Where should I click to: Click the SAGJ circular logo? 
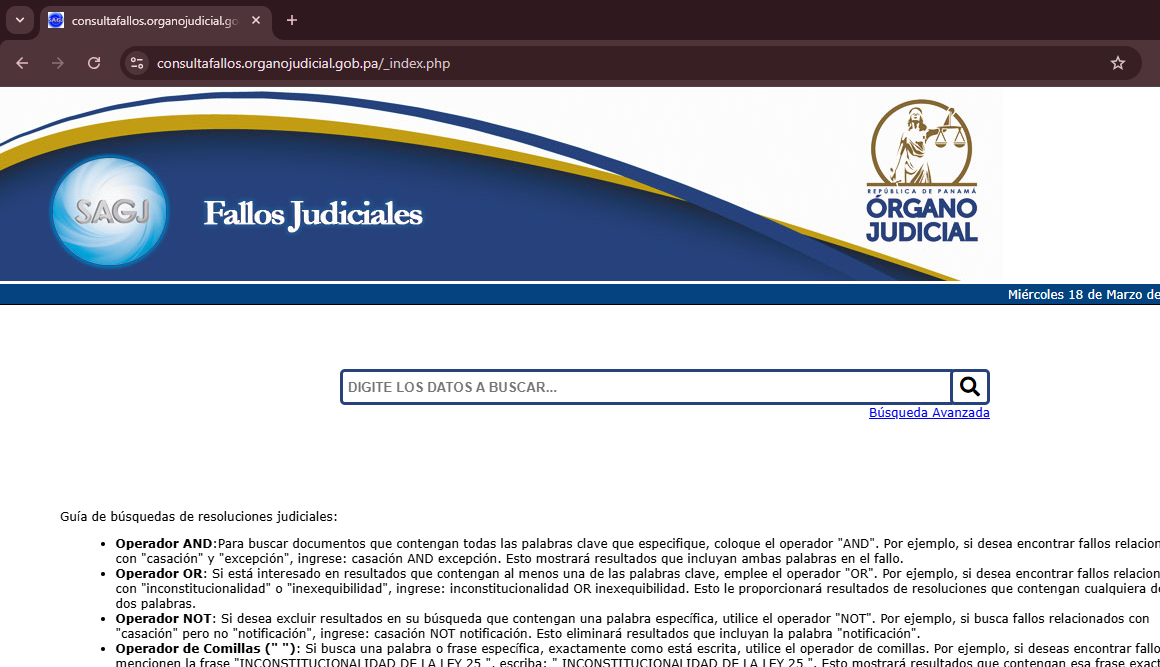(x=109, y=212)
